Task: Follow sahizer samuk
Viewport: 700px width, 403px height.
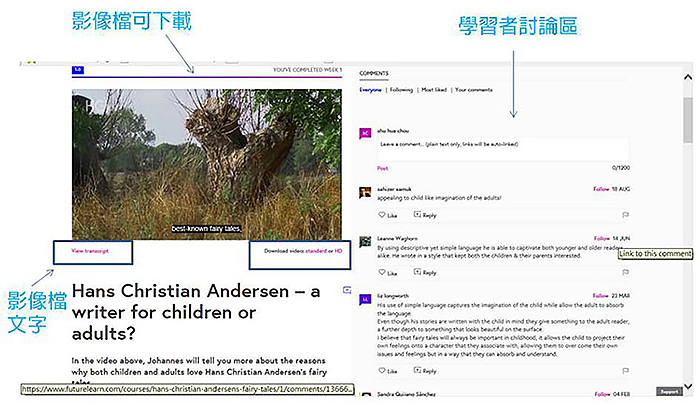Action: coord(601,189)
